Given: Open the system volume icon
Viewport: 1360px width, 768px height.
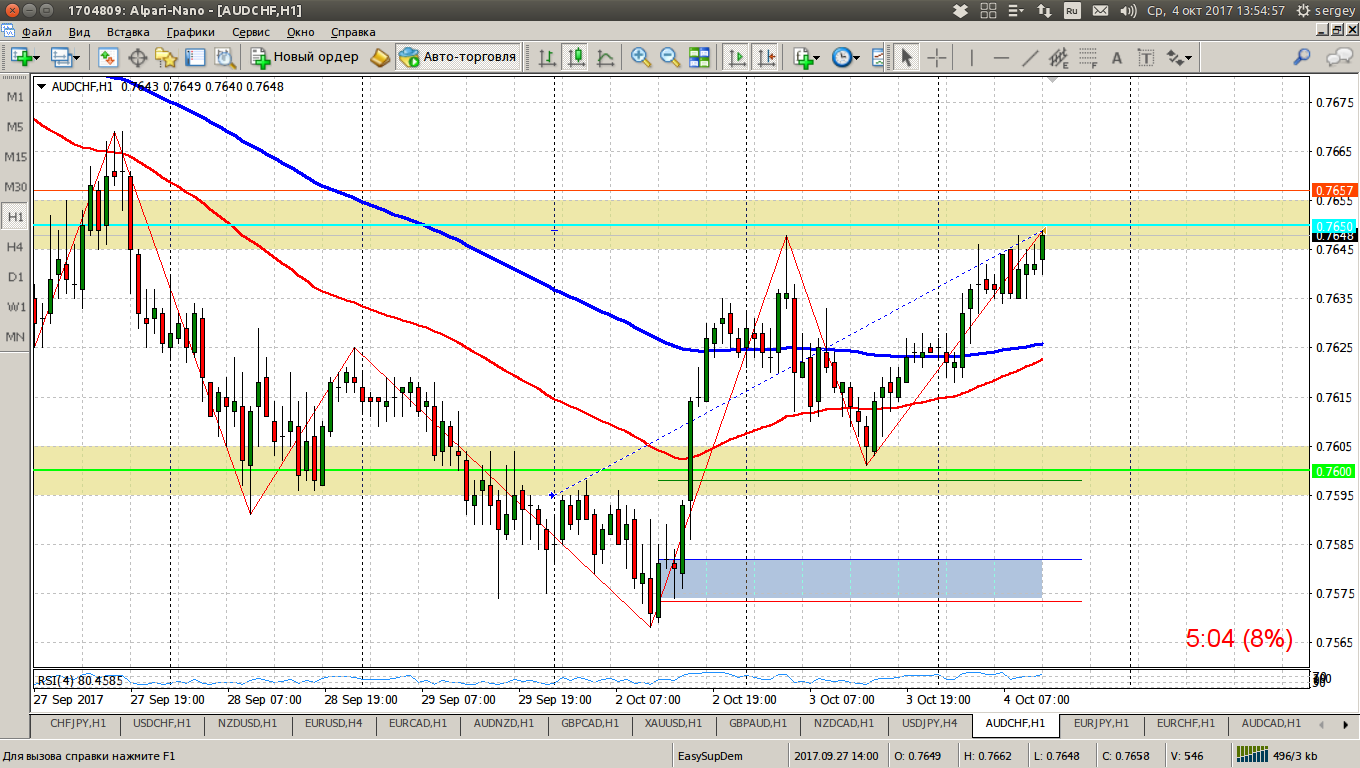Looking at the screenshot, I should (1129, 10).
